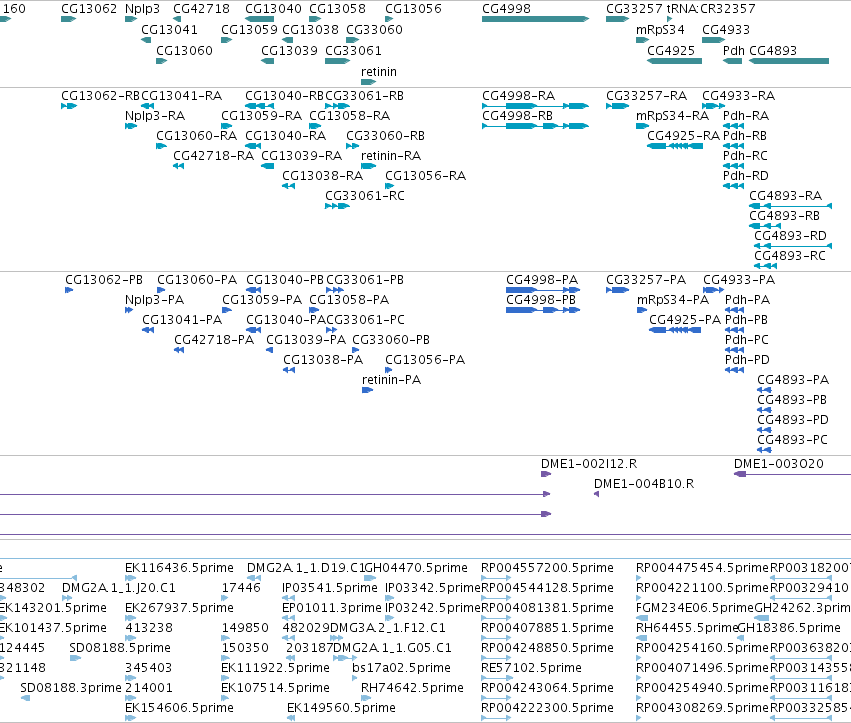Click the retinin gene label
The height and width of the screenshot is (723, 851).
[379, 72]
